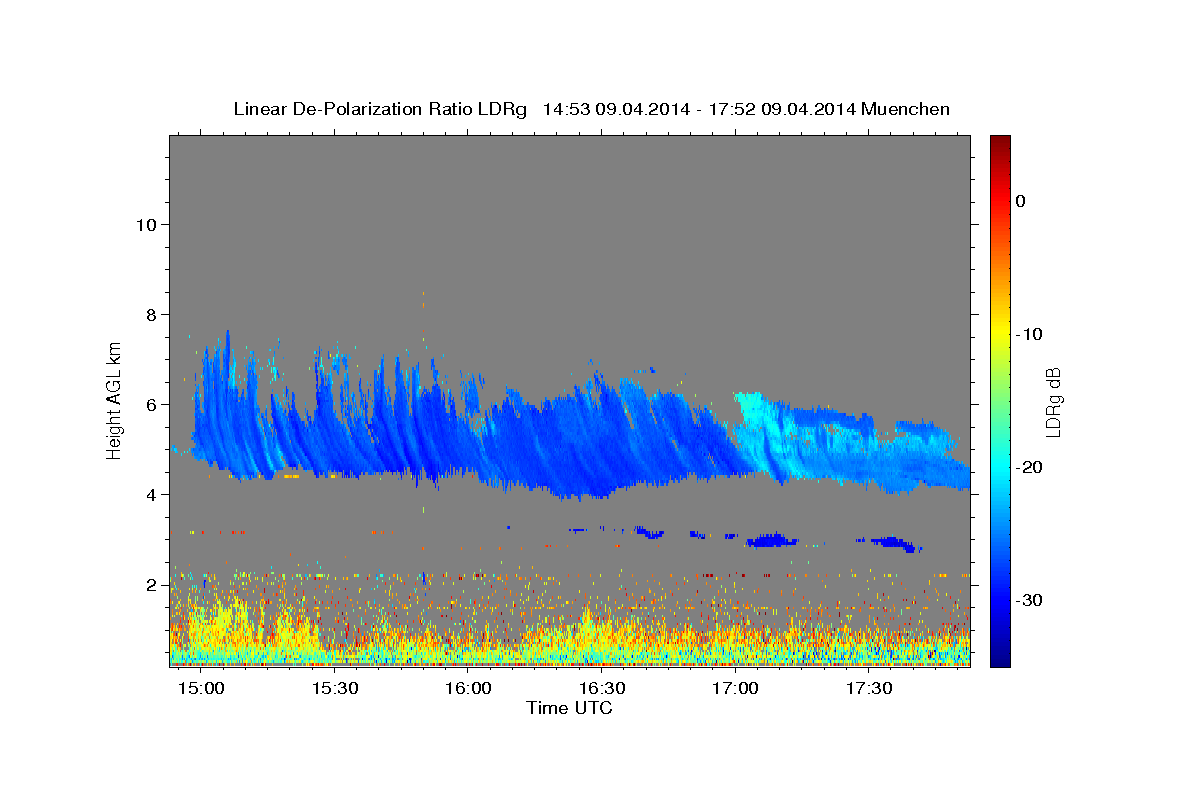1200x800 pixels.
Task: Click the height tick label 2
Action: pyautogui.click(x=152, y=584)
